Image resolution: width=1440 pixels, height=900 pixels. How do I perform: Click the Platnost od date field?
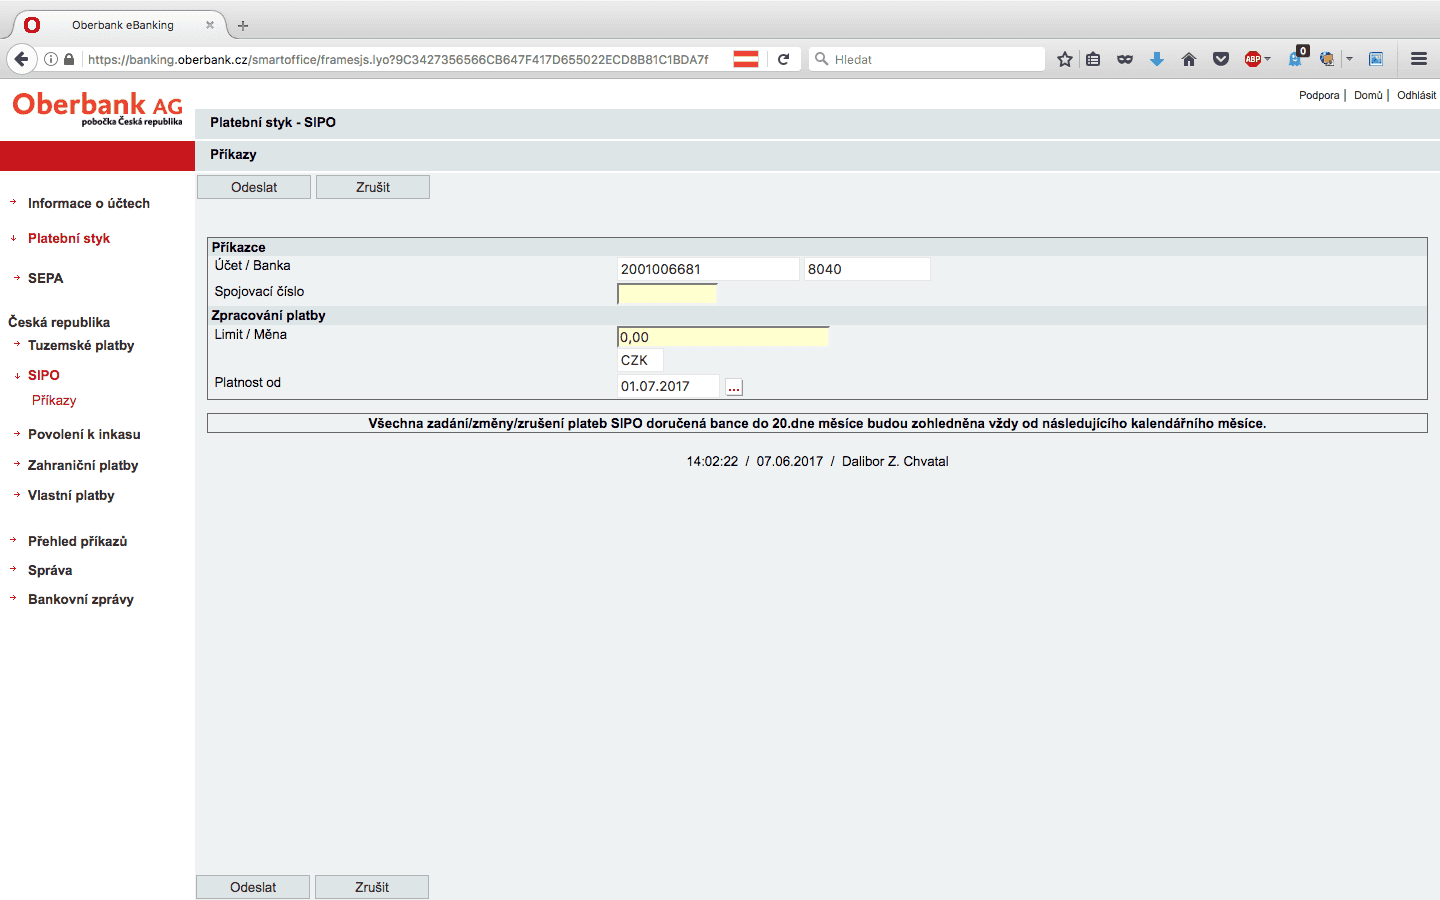tap(668, 386)
